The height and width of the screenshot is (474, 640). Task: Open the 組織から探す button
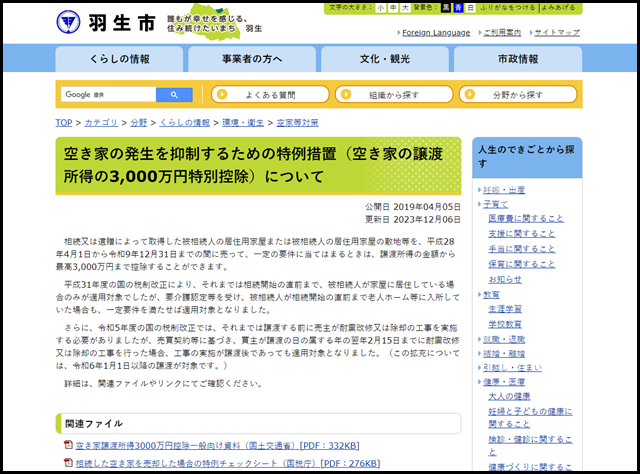click(394, 94)
